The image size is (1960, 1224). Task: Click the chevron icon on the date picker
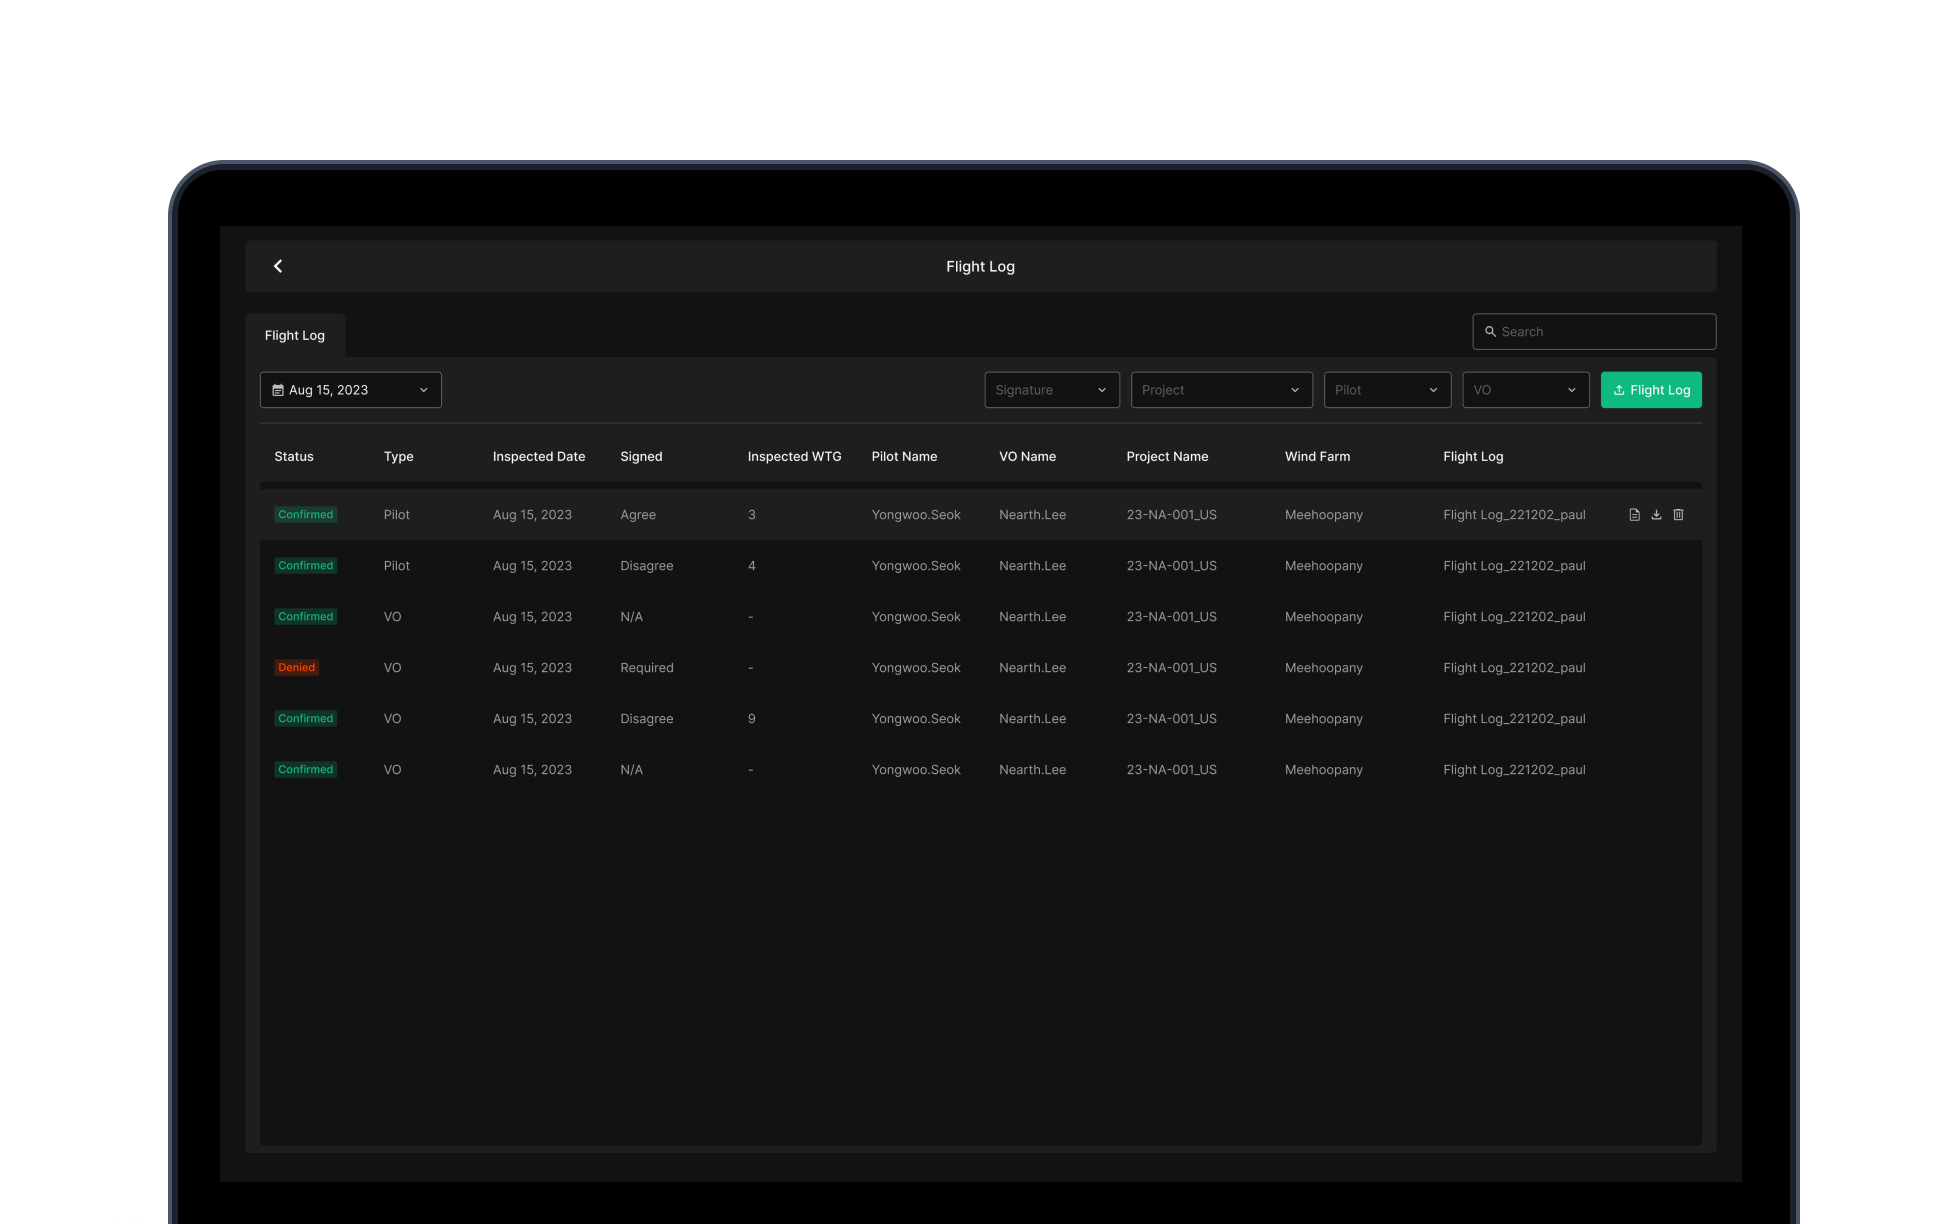(422, 390)
